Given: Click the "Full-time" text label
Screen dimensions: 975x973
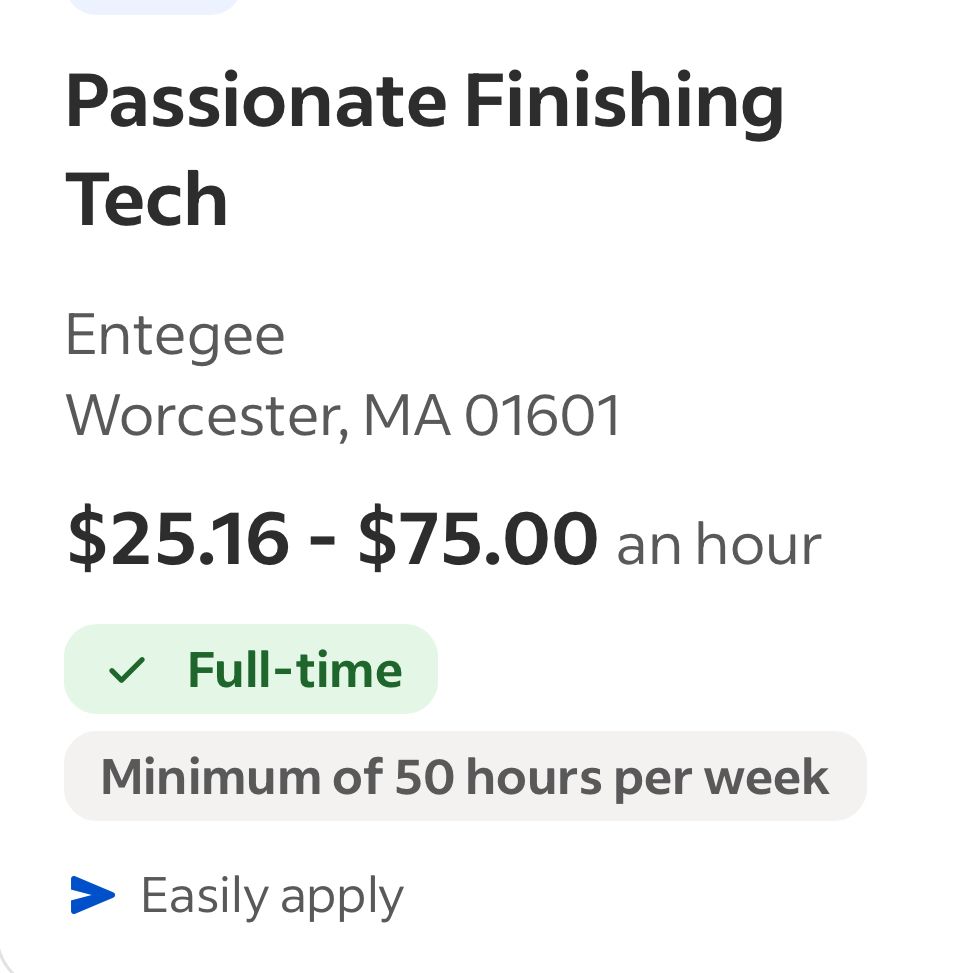Looking at the screenshot, I should (295, 670).
